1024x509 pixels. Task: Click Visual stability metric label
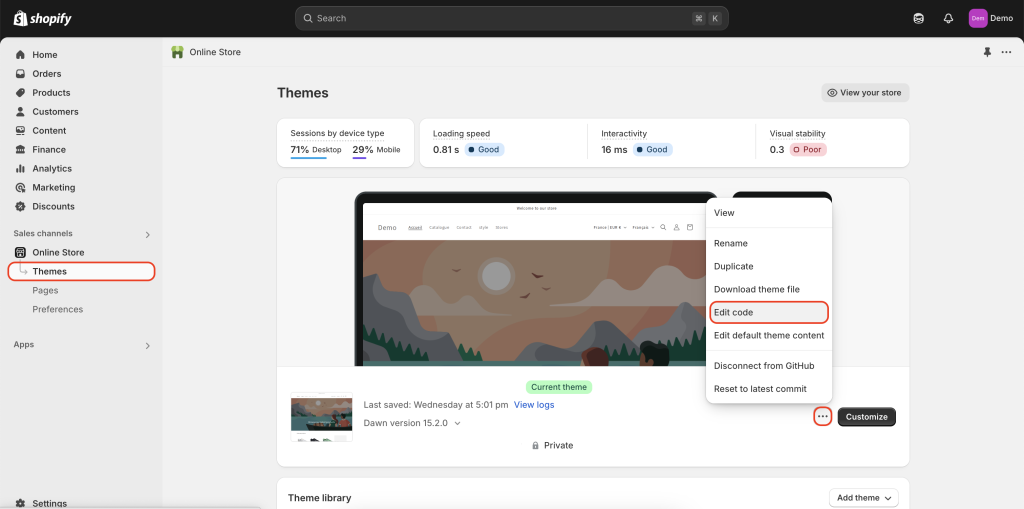point(797,133)
